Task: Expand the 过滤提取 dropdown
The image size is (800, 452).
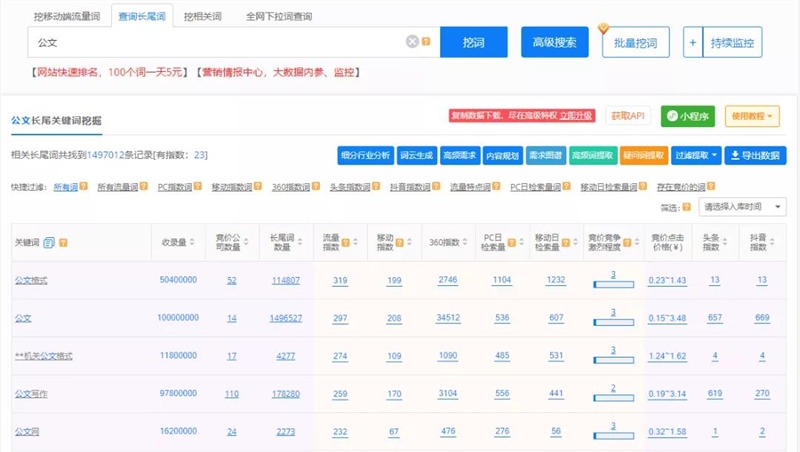Action: (696, 156)
